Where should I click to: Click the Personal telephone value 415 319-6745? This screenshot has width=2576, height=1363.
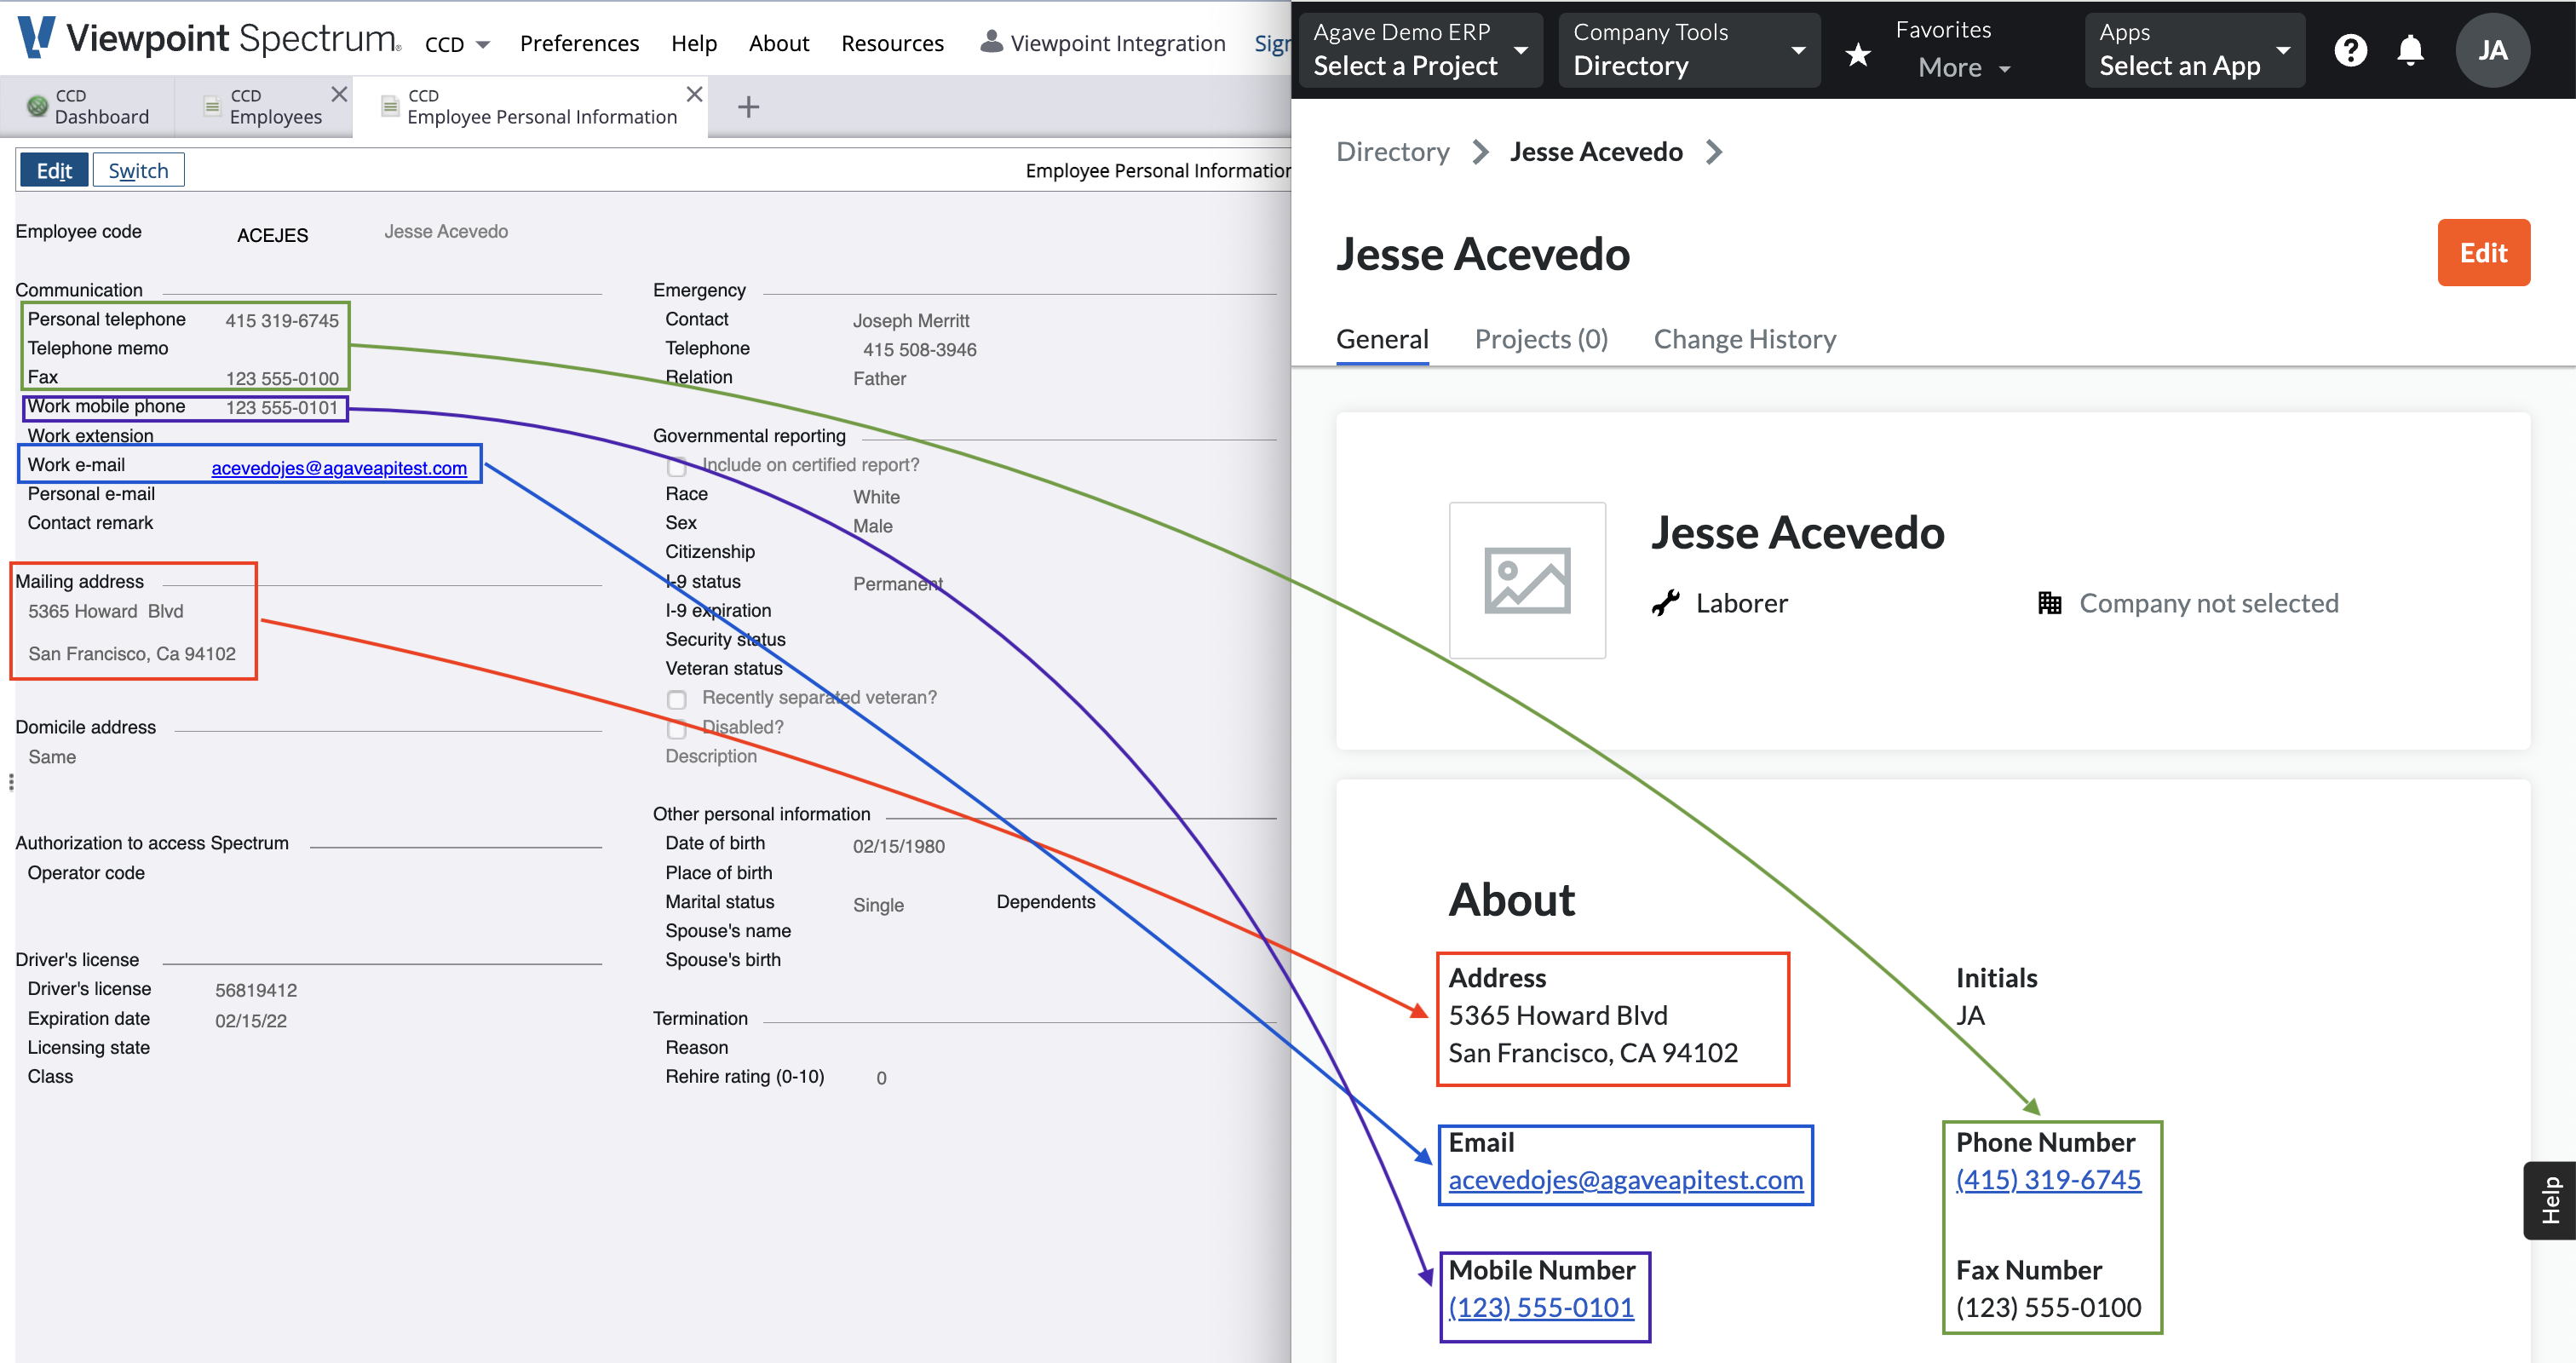282,321
